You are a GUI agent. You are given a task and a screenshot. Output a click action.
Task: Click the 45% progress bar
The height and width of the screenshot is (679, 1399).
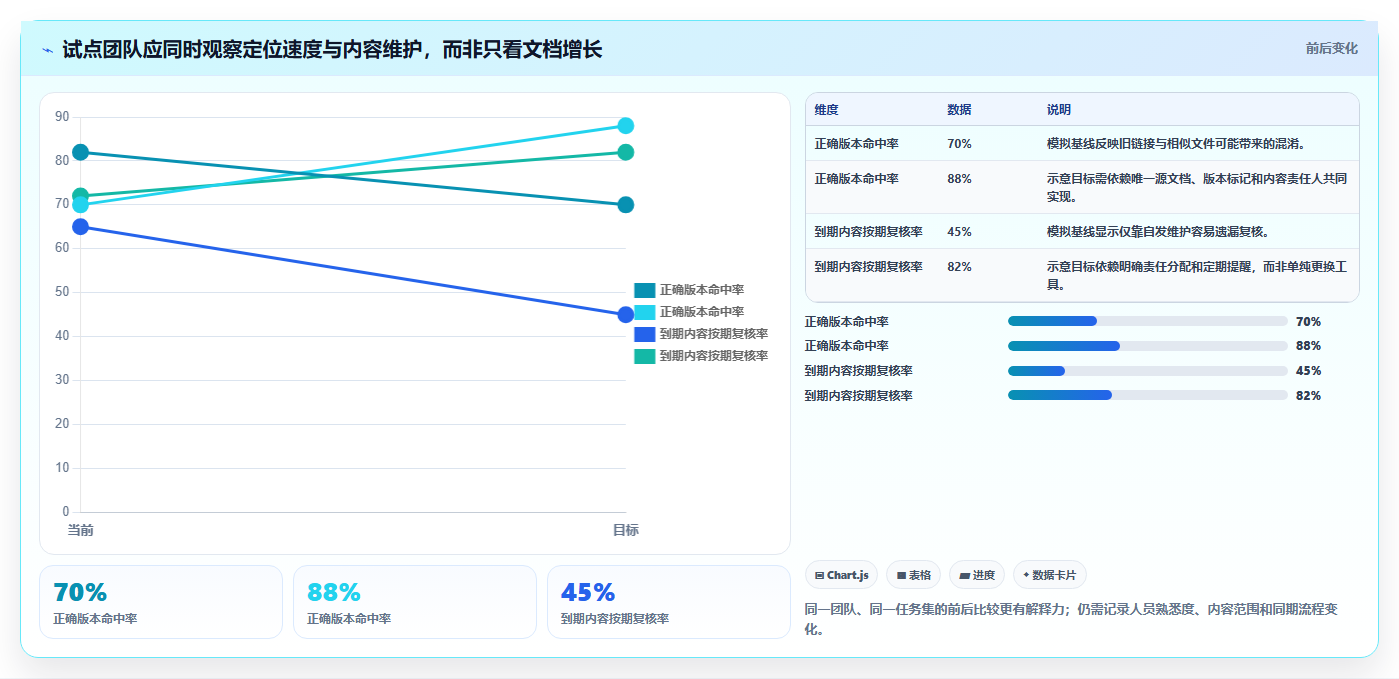coord(1148,371)
